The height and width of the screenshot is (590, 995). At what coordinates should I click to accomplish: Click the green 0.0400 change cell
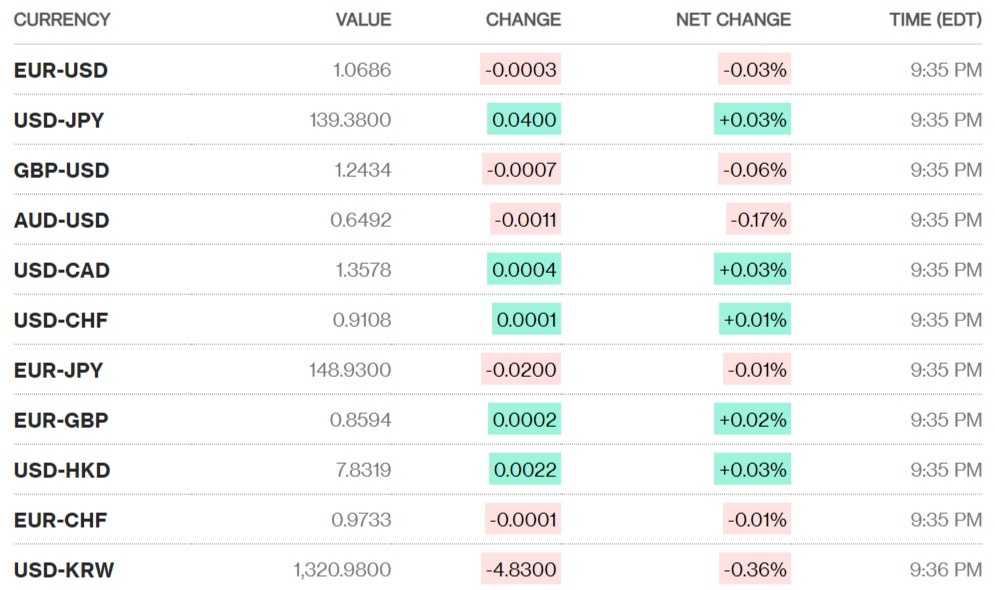tap(524, 120)
